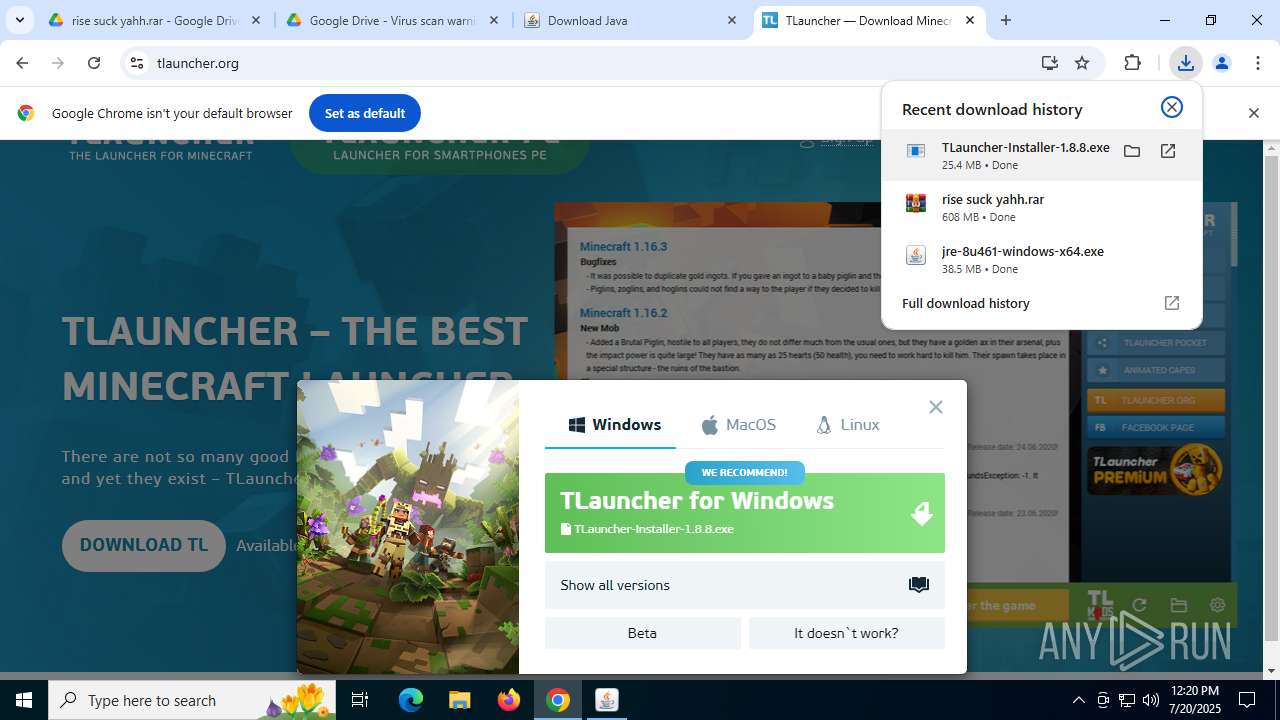
Task: Bookmark this page with the star
Action: tap(1082, 63)
